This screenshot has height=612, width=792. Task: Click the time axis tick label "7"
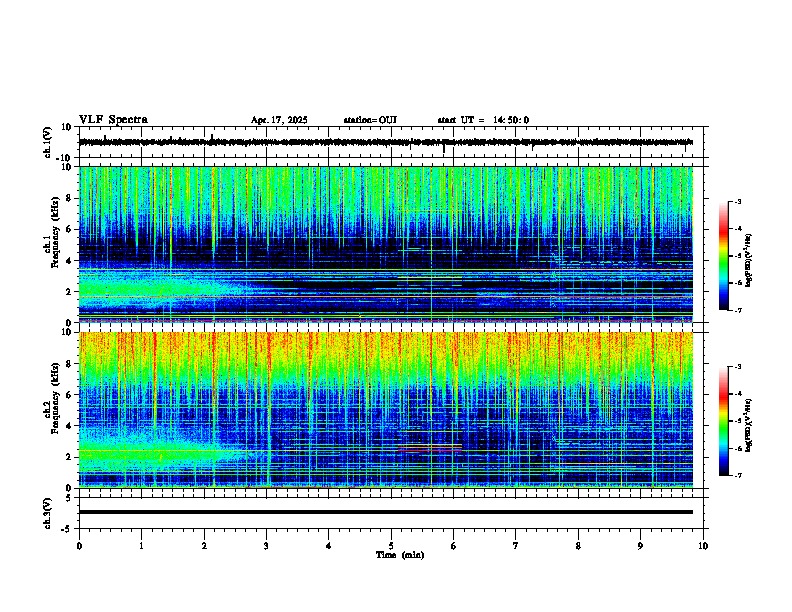pyautogui.click(x=516, y=546)
